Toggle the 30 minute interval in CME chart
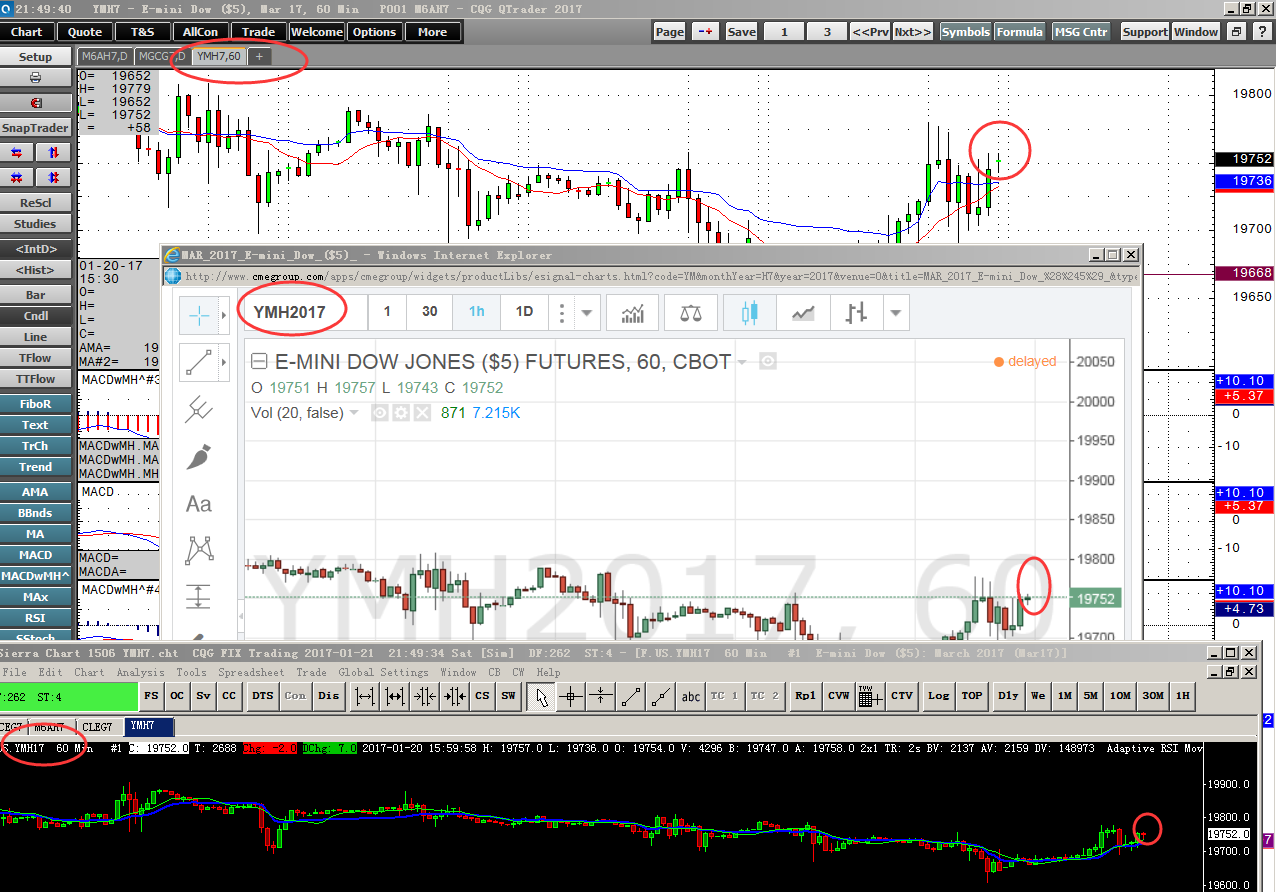1276x892 pixels. 430,312
